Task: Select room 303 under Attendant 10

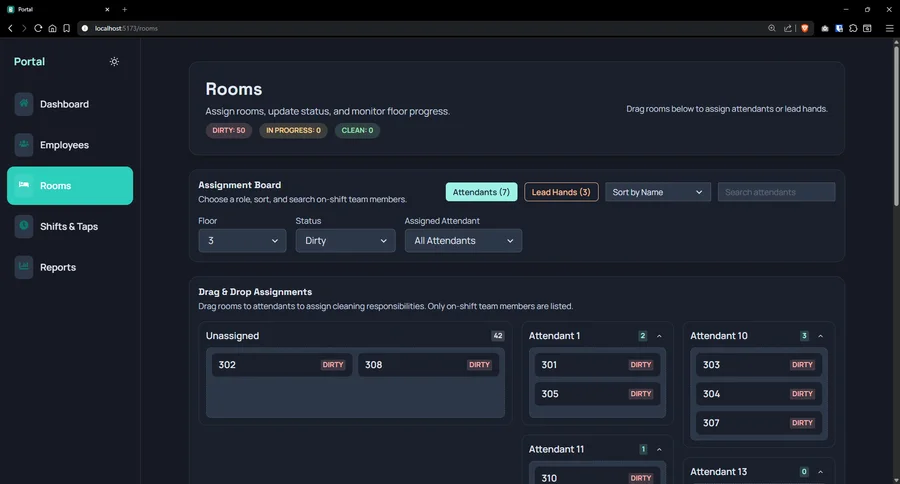Action: tap(759, 365)
